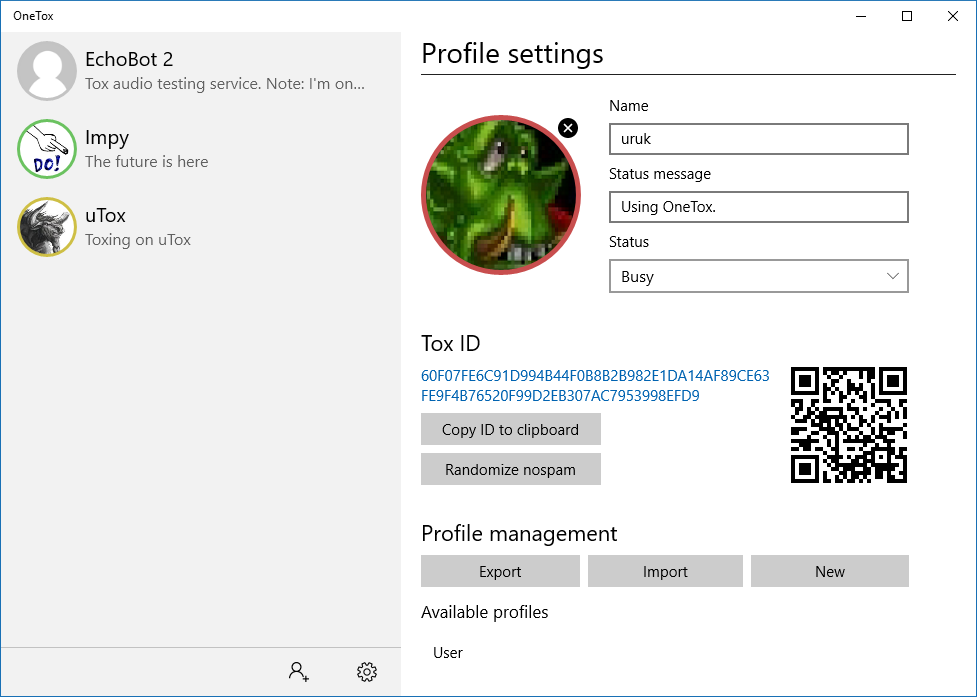Click the Tox ID hexadecimal link

[x=595, y=386]
